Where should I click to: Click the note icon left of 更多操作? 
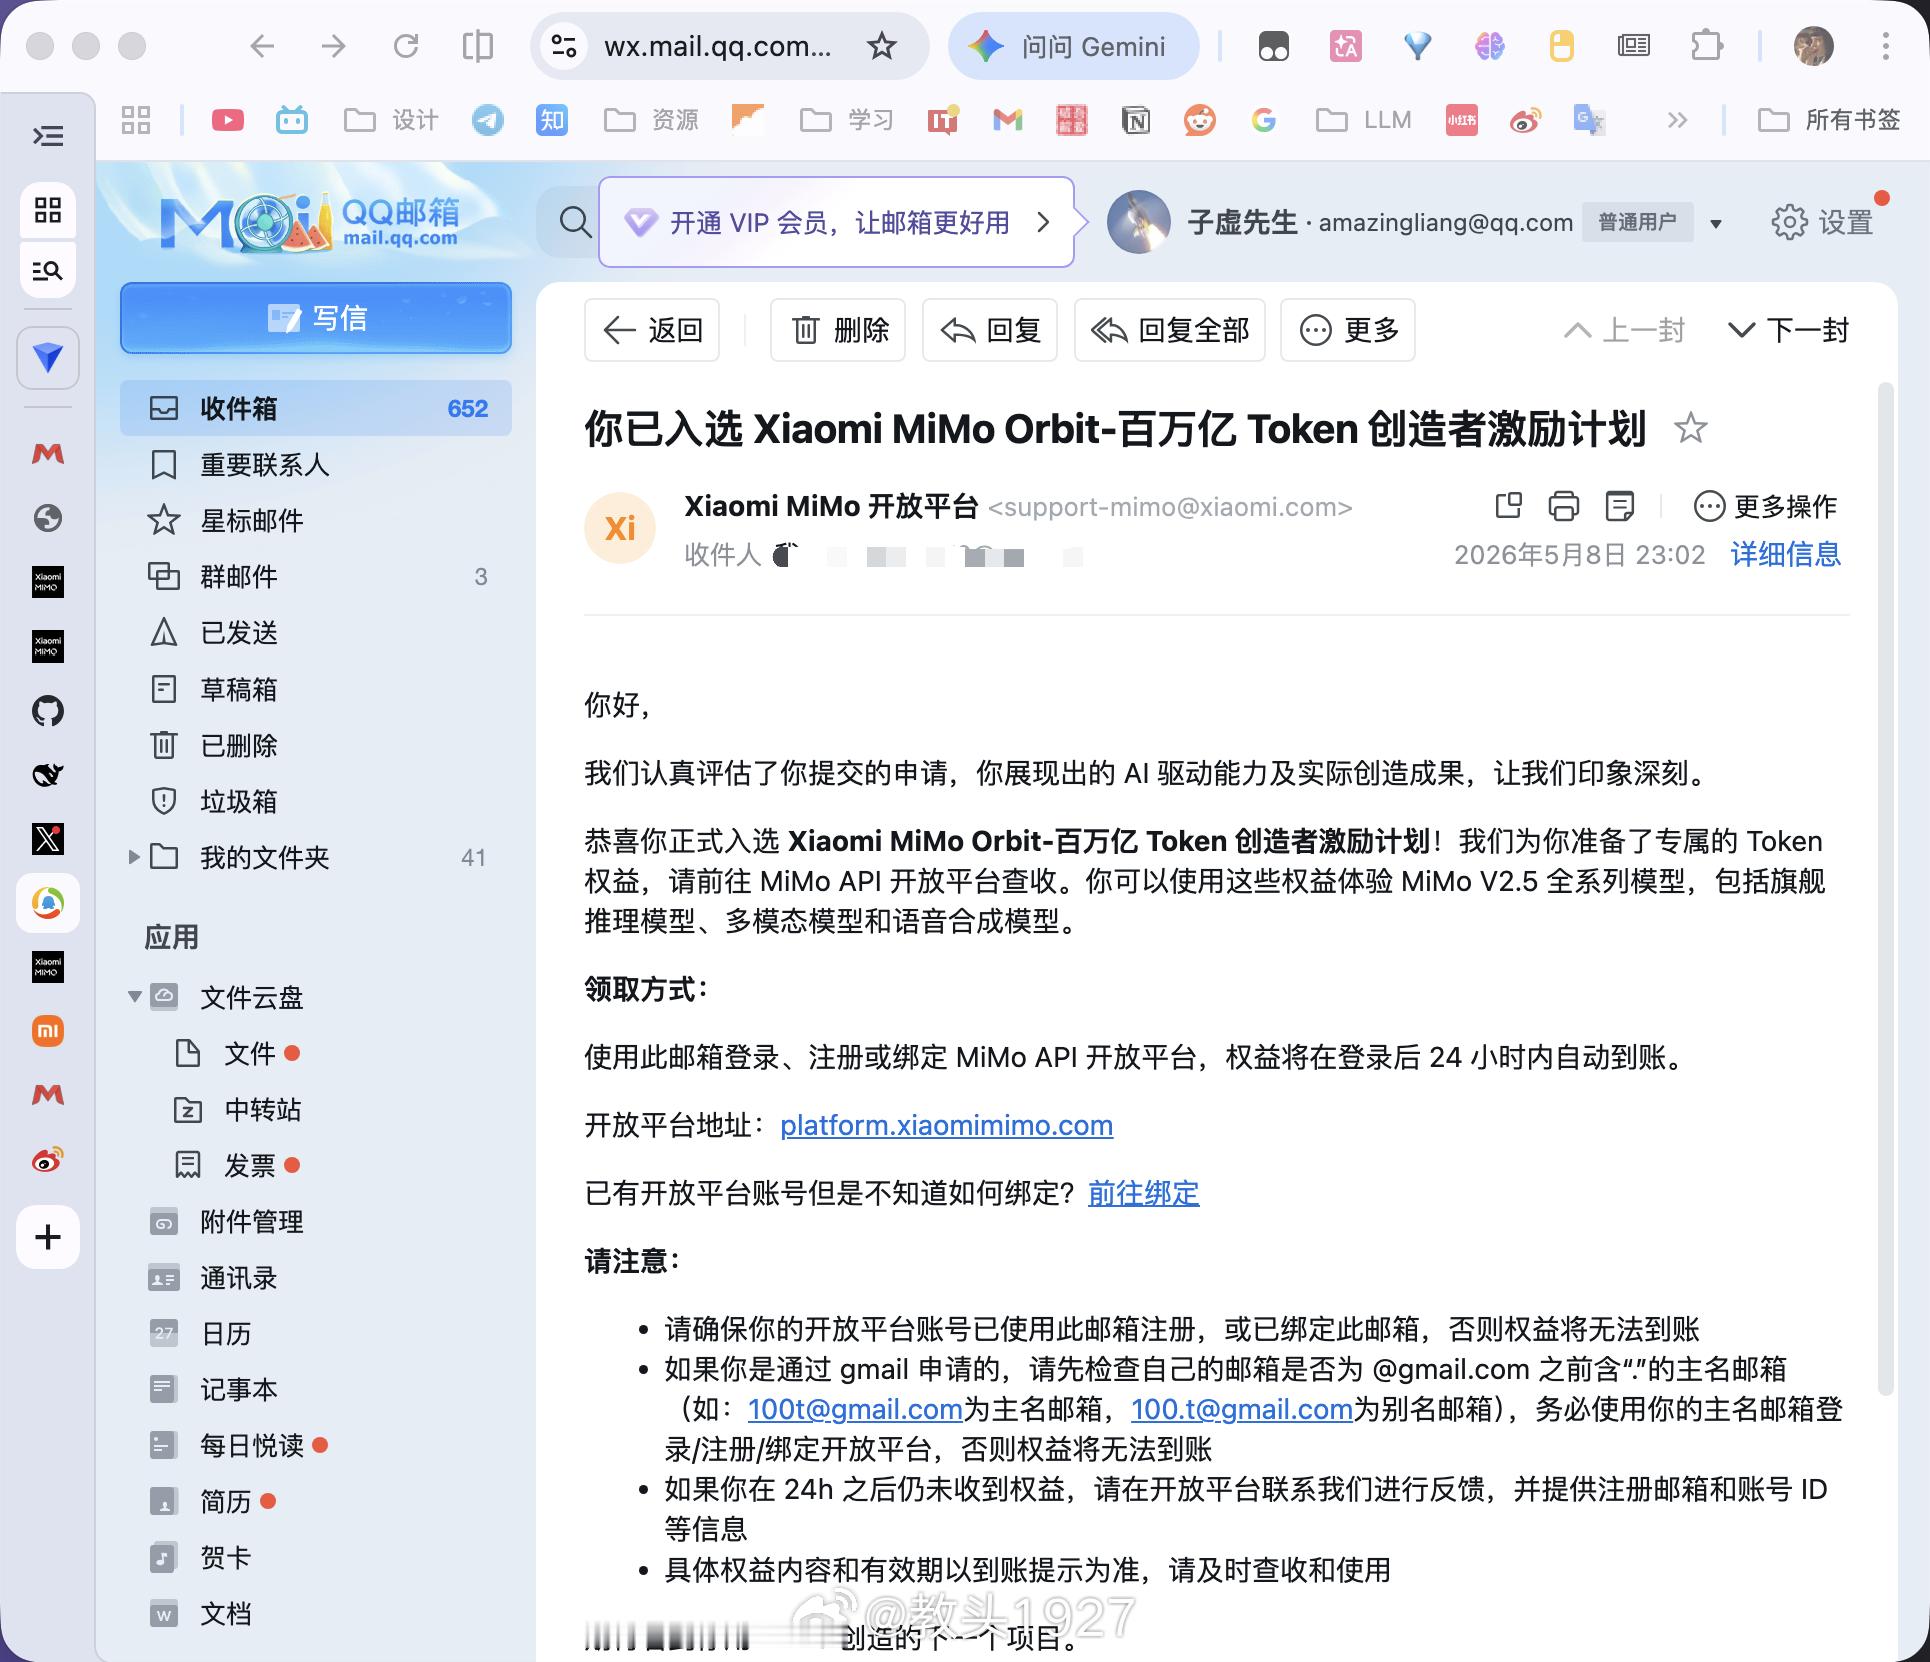[x=1620, y=506]
